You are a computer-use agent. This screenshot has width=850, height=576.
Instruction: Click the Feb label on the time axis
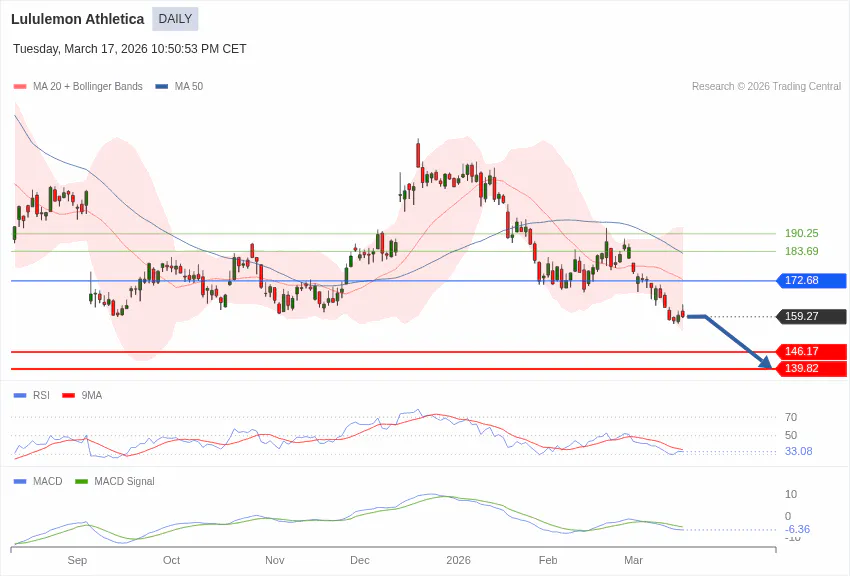coord(548,560)
